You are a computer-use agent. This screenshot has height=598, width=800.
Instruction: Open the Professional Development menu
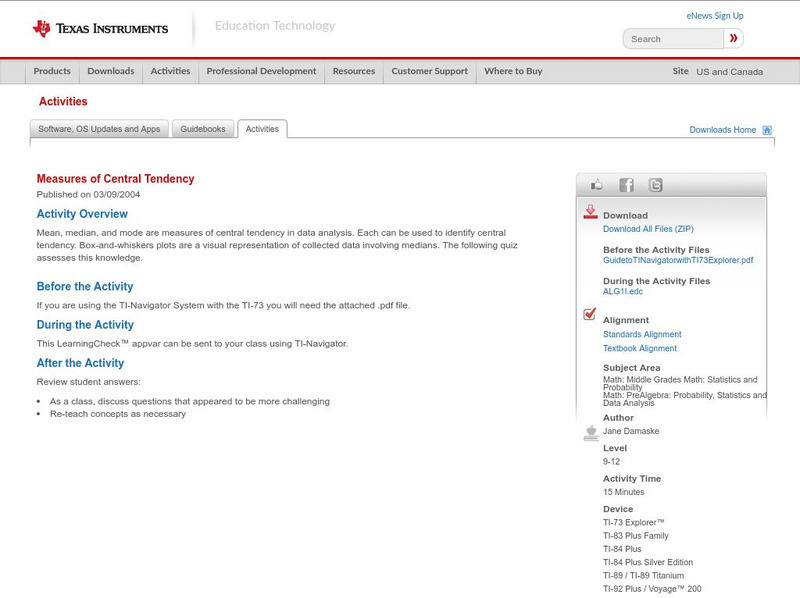(x=261, y=71)
